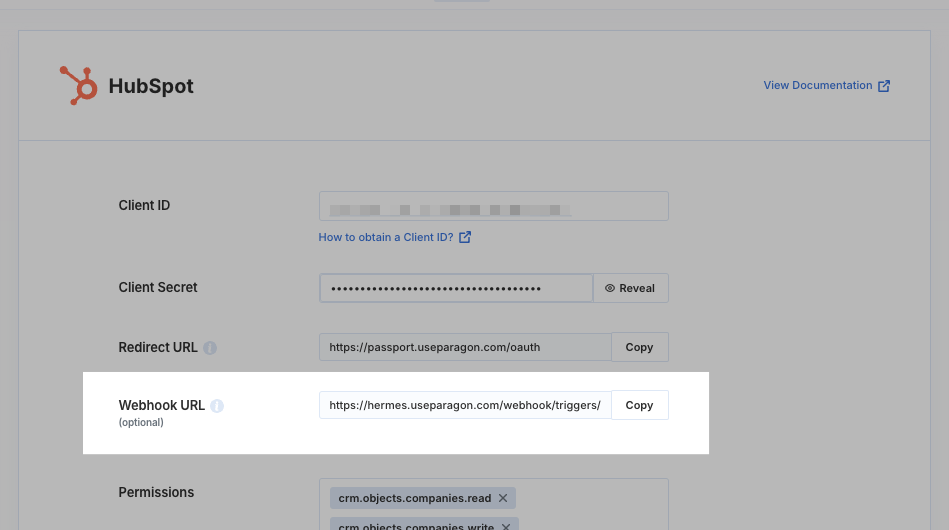Click the Client ID label
The image size is (949, 530).
pos(144,205)
